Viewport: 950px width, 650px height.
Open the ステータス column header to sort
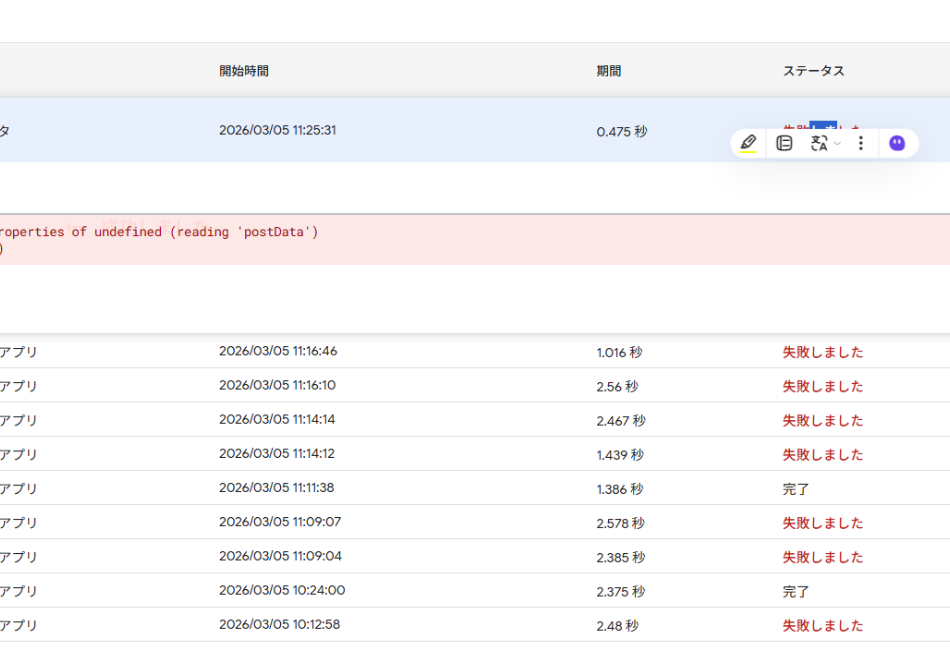(x=812, y=70)
